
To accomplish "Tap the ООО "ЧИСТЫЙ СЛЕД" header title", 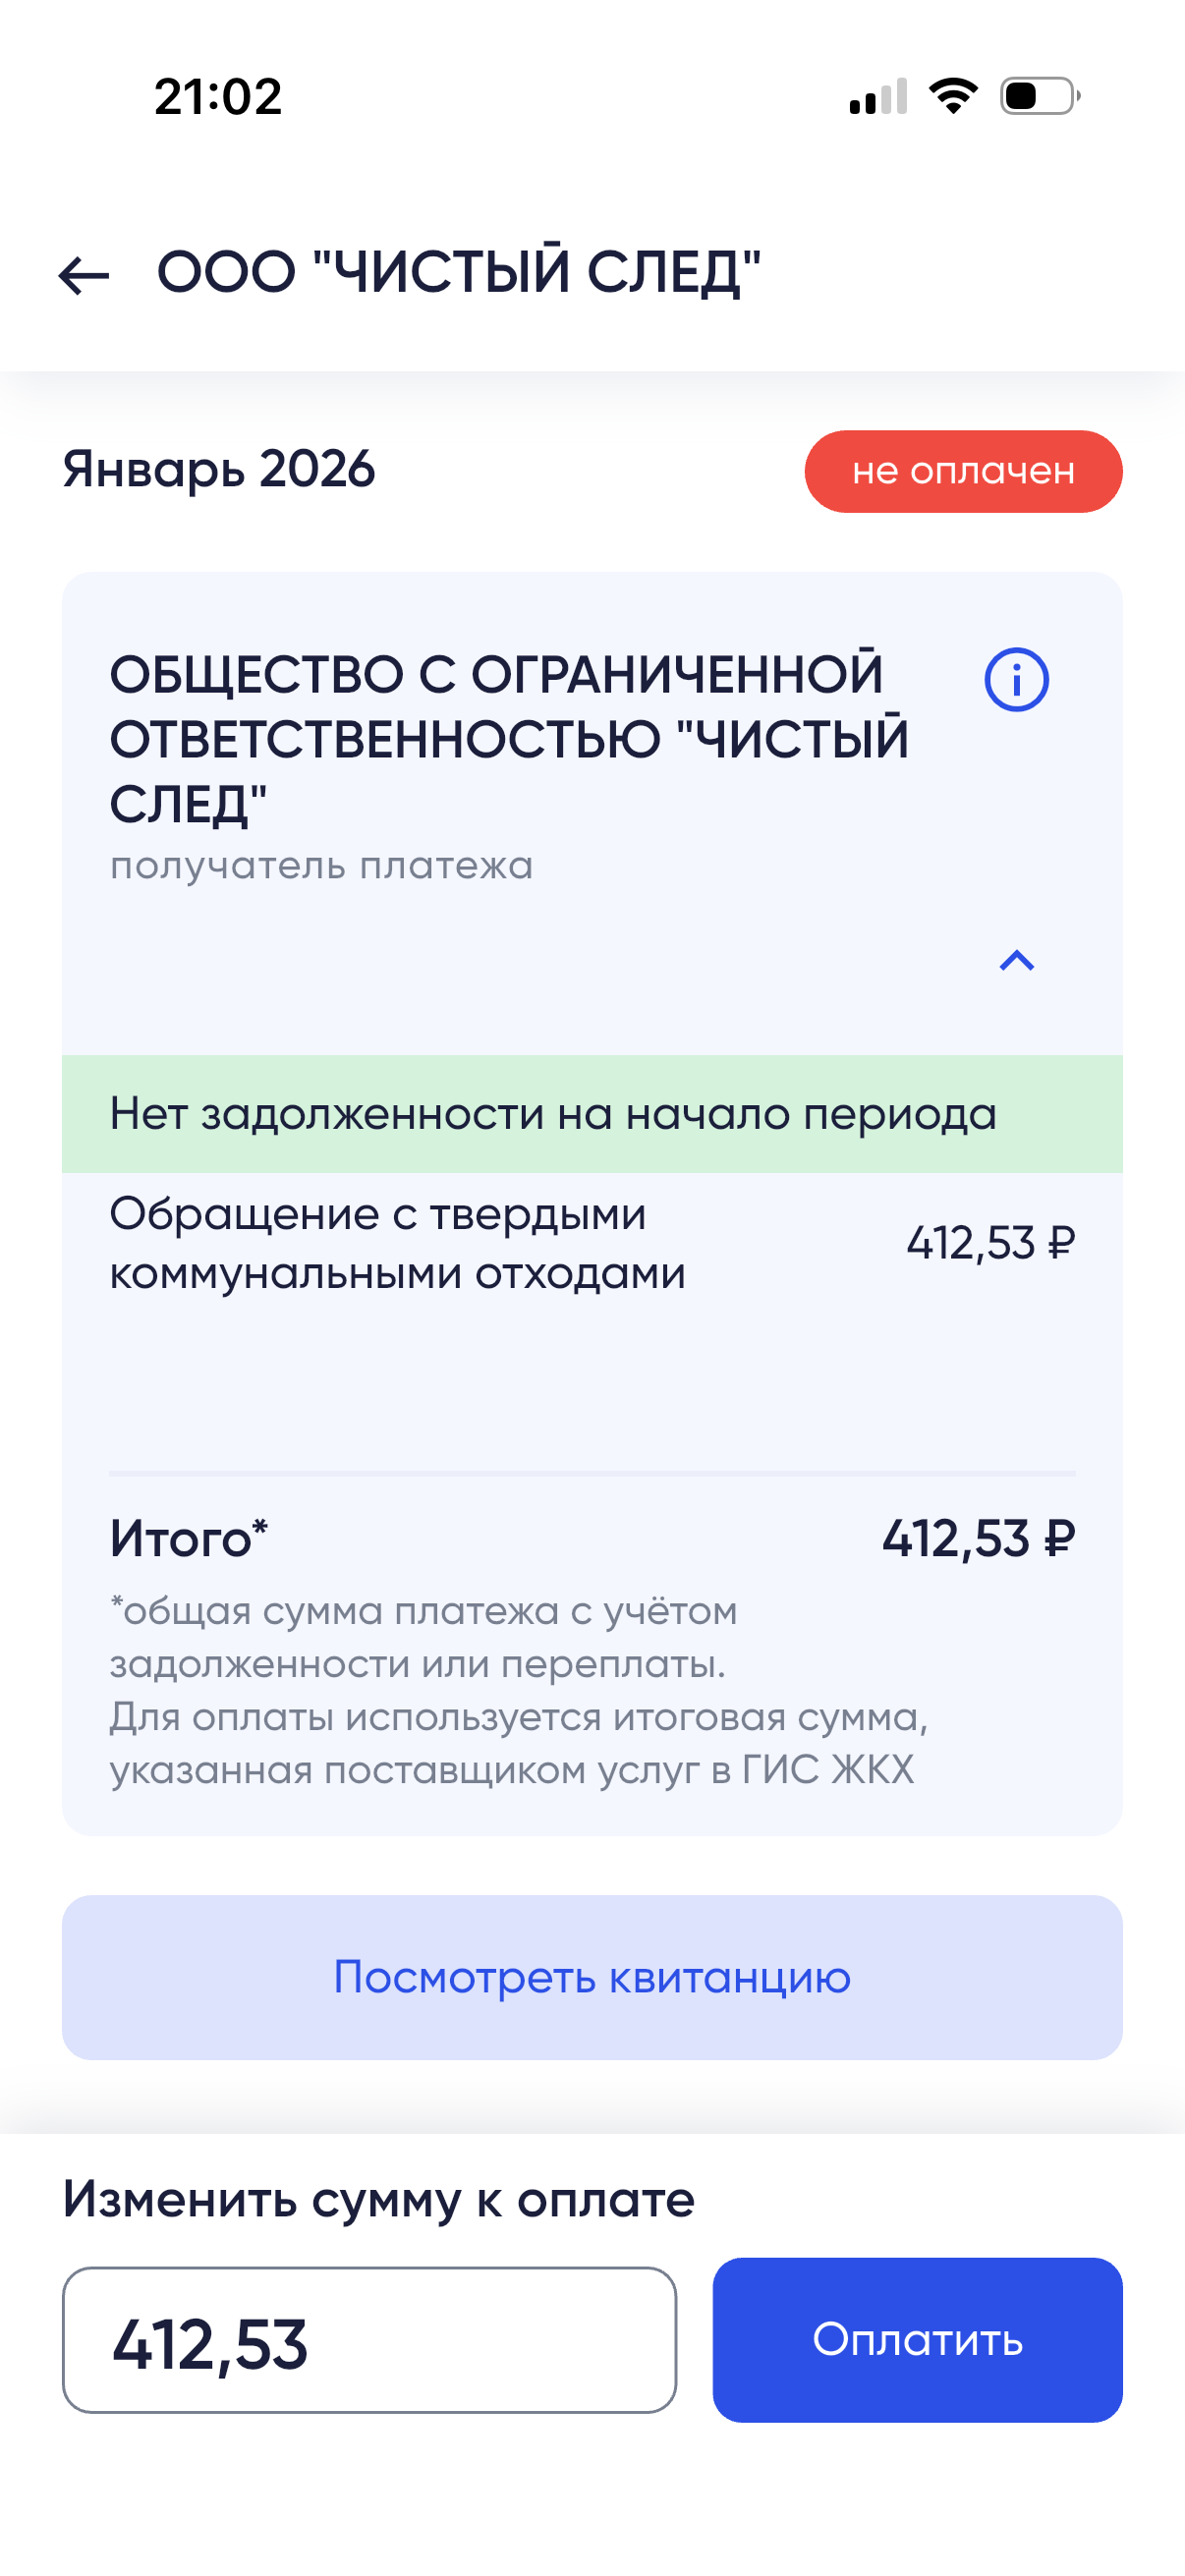I will [459, 272].
